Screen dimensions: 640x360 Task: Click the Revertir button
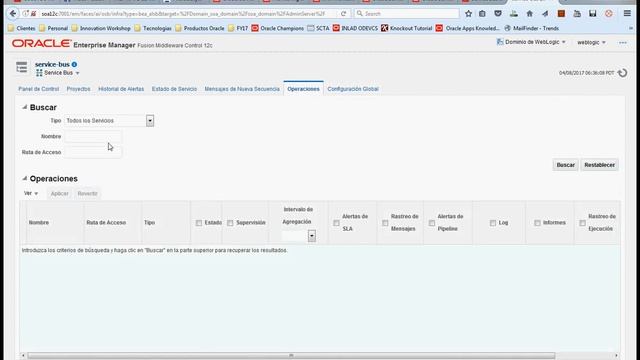87,193
